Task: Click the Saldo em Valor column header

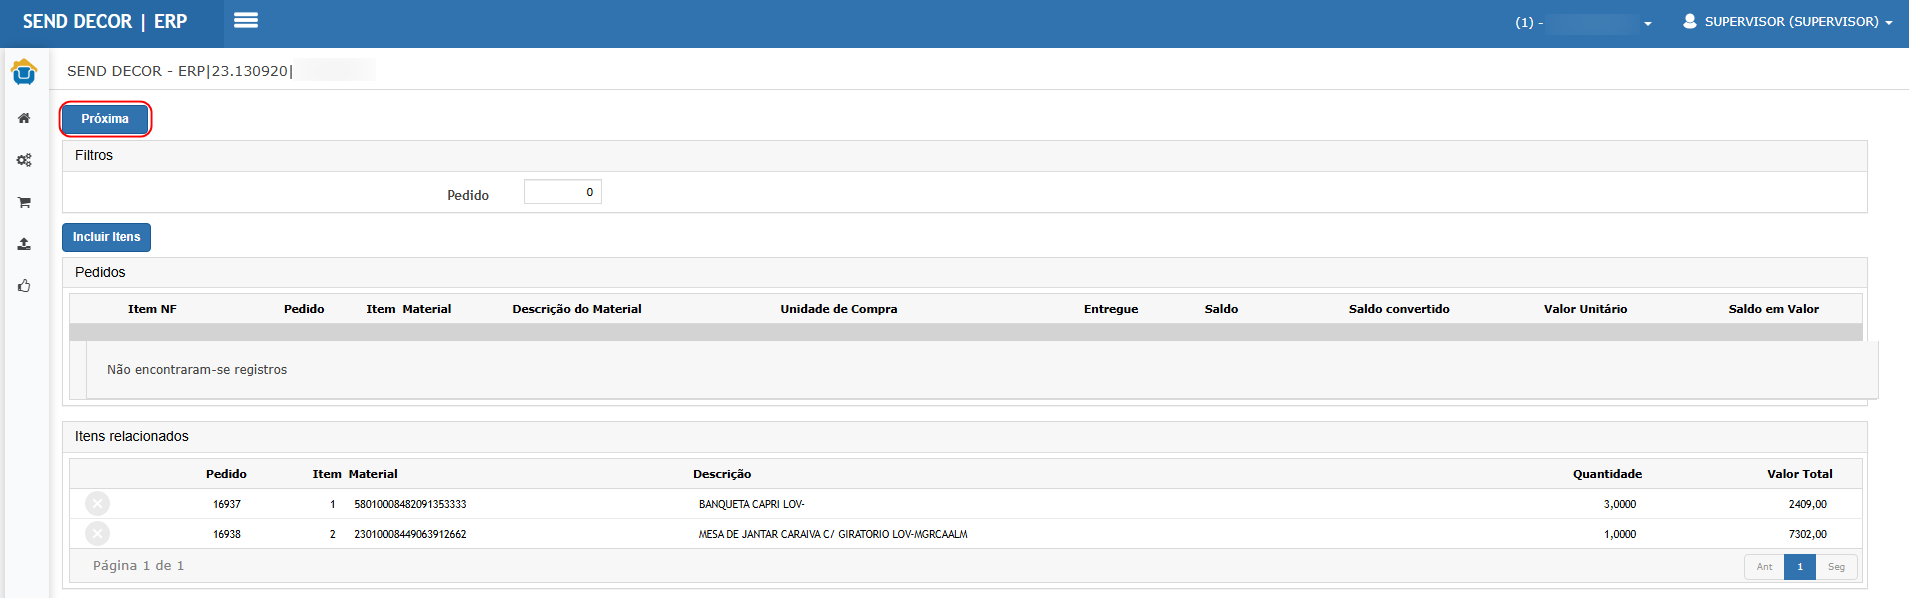Action: [1773, 309]
